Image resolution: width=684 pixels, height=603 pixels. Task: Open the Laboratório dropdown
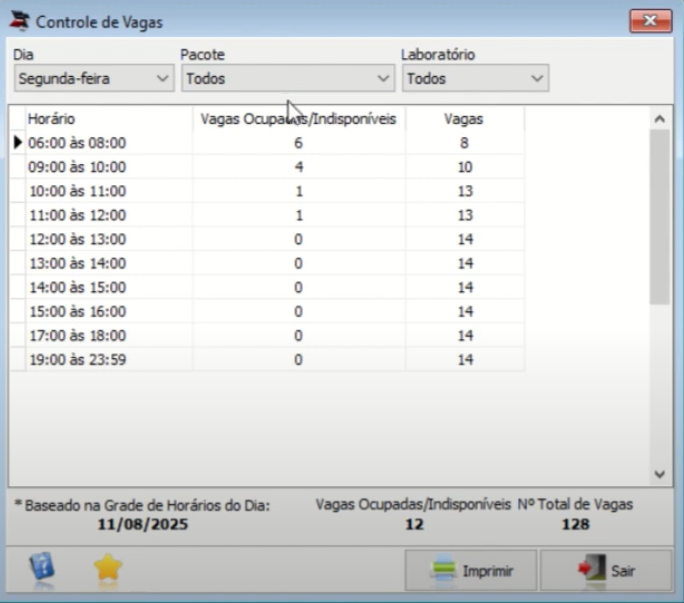click(x=475, y=79)
